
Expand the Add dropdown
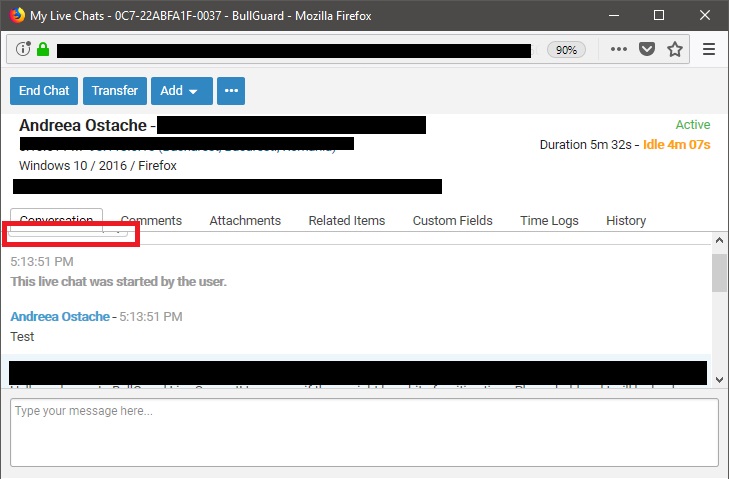[x=180, y=91]
